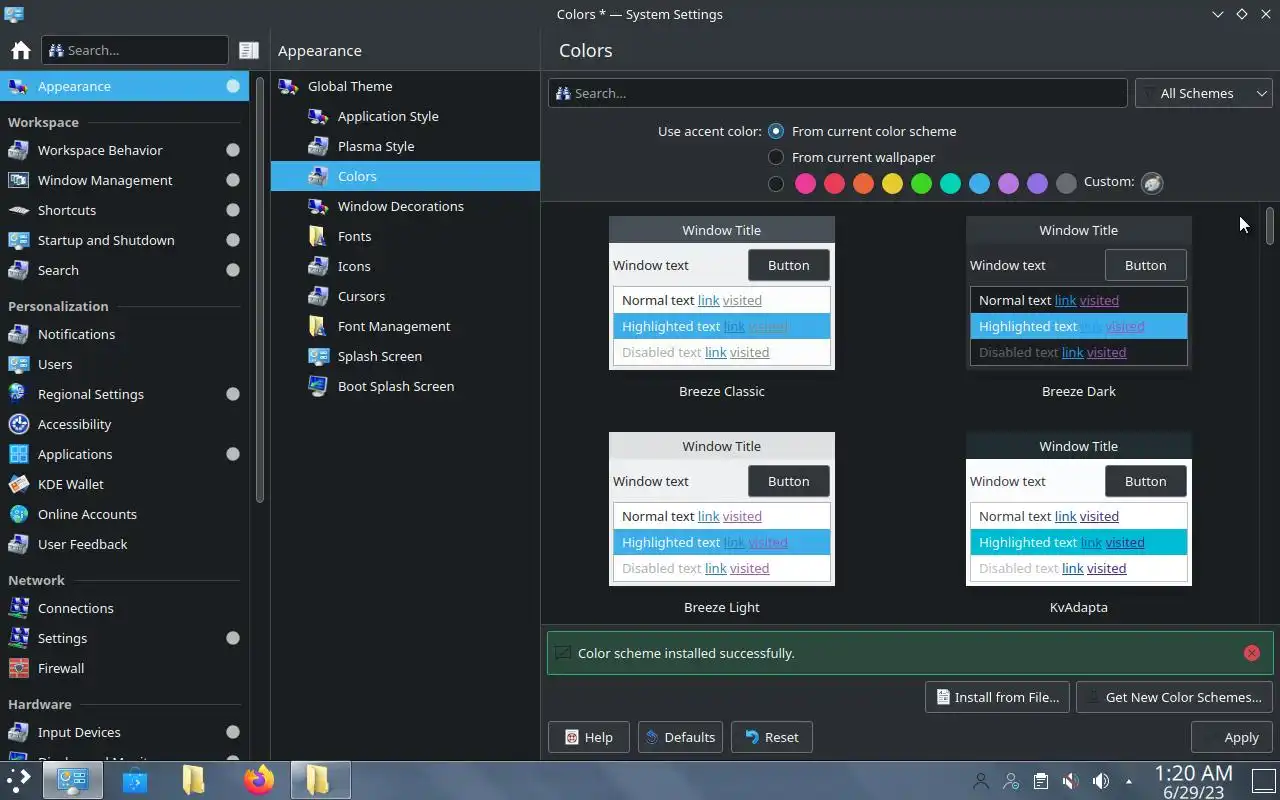Click the Applications icon
1280x800 pixels.
[x=18, y=454]
